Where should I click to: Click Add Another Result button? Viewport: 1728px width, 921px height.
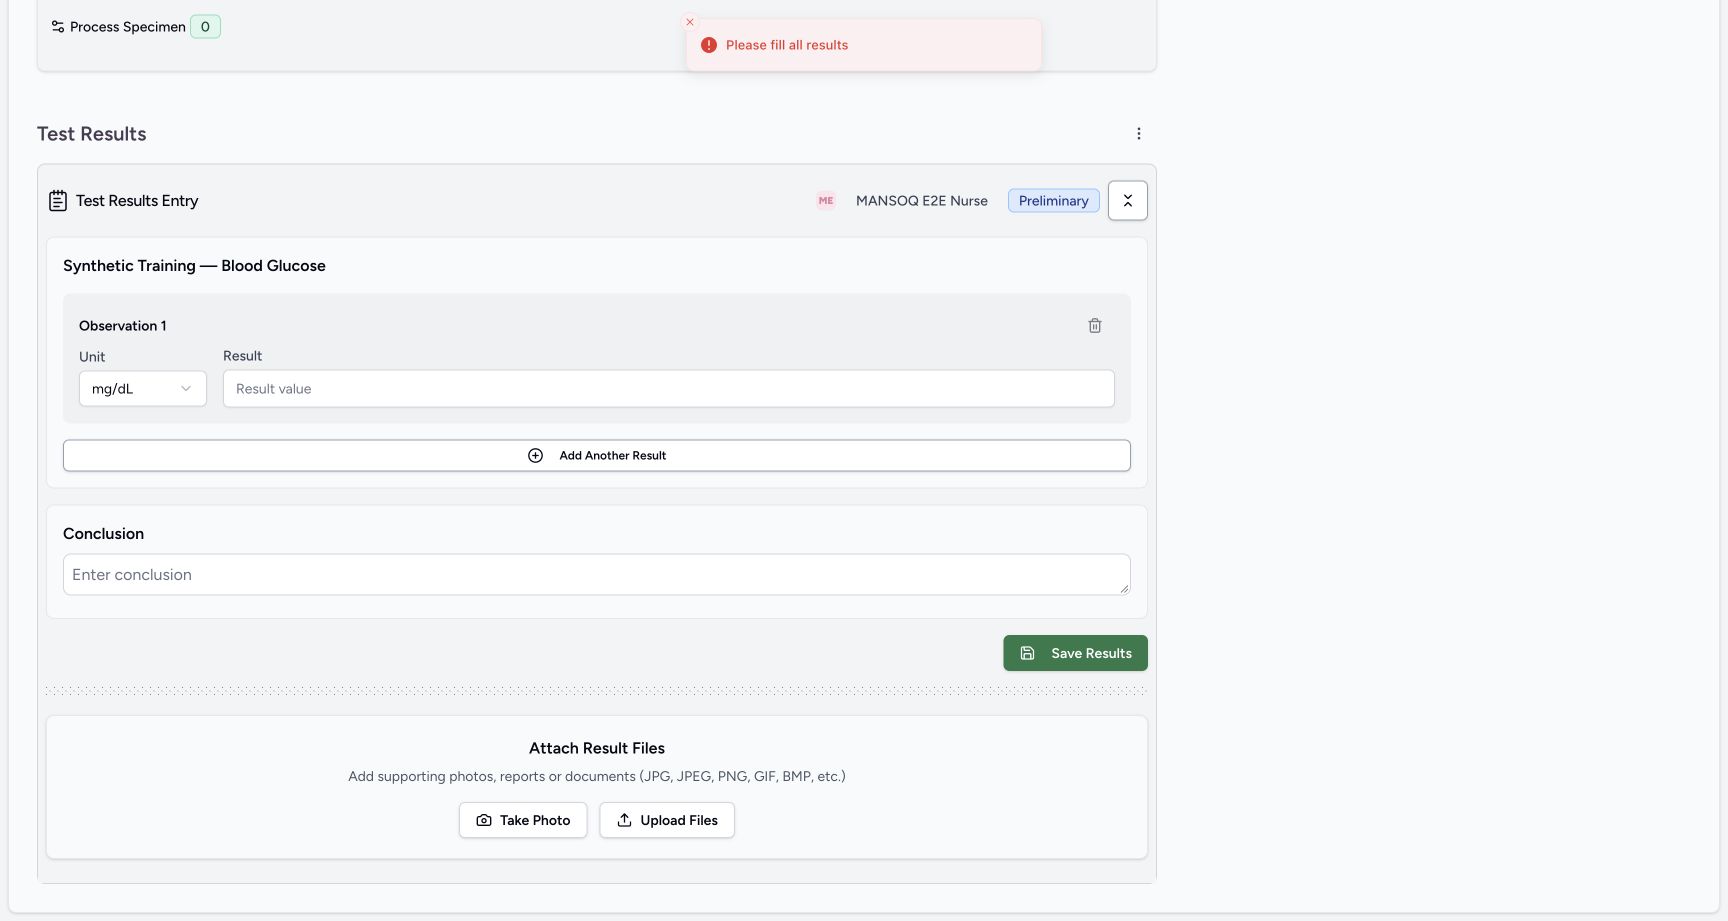[x=596, y=456]
